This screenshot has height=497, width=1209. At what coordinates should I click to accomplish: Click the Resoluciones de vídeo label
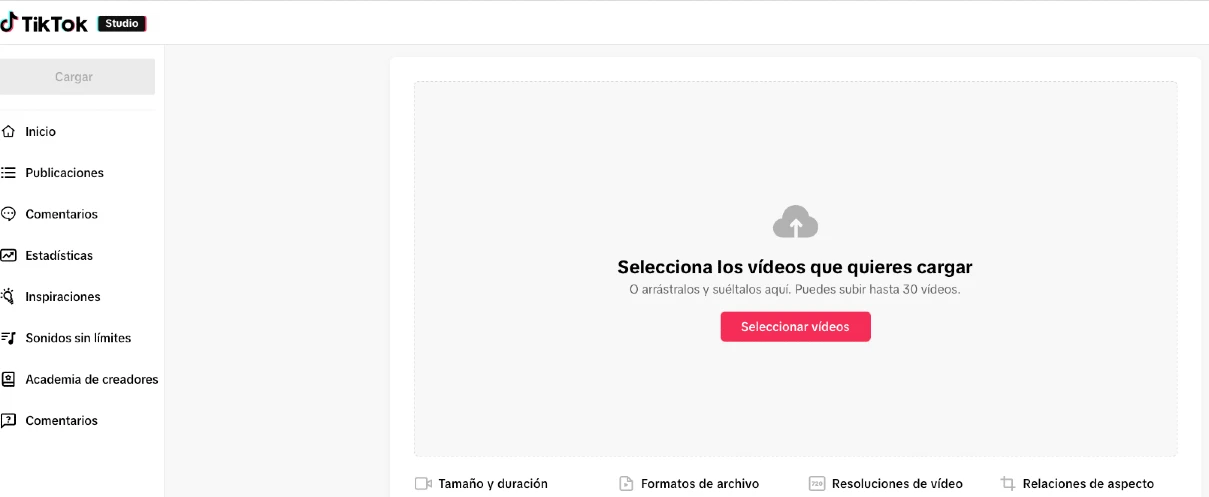897,484
